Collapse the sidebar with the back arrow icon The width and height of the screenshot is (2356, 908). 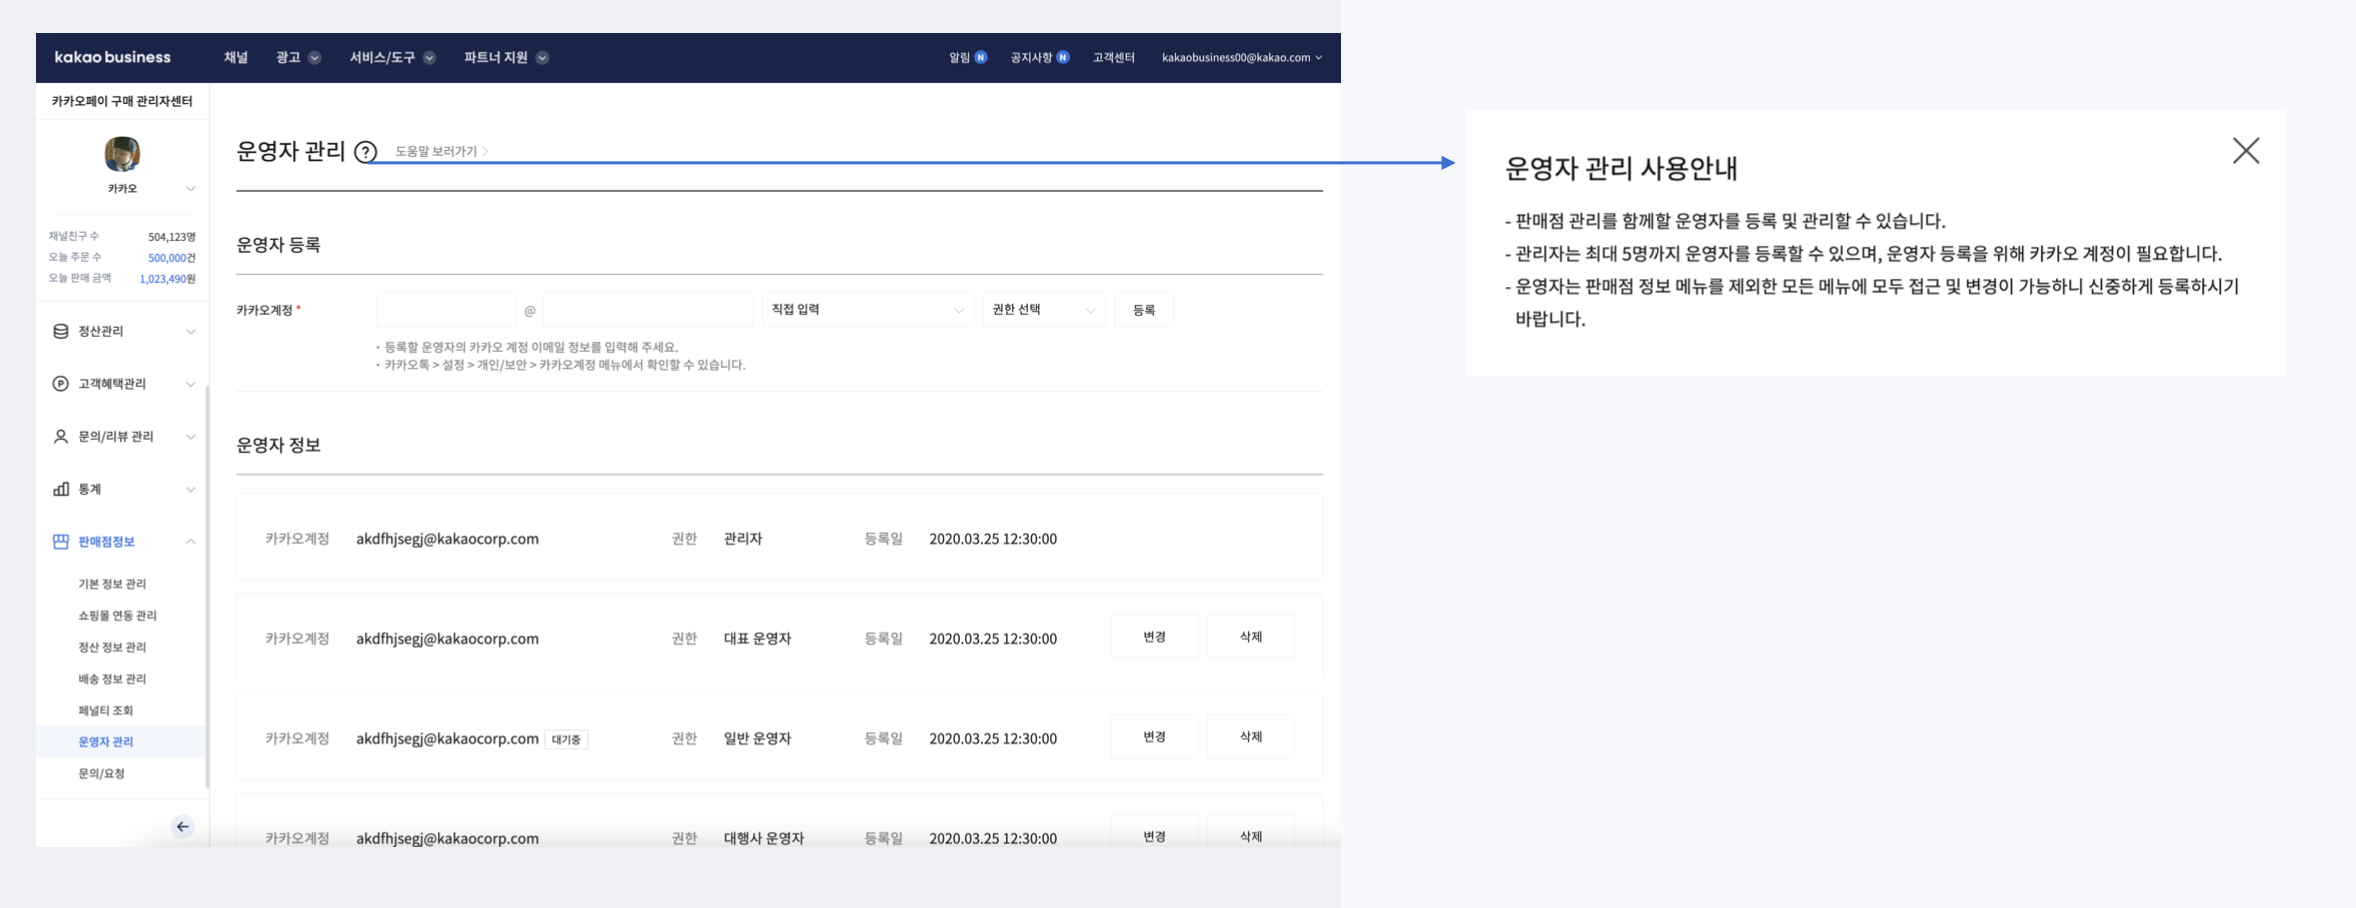pyautogui.click(x=182, y=827)
